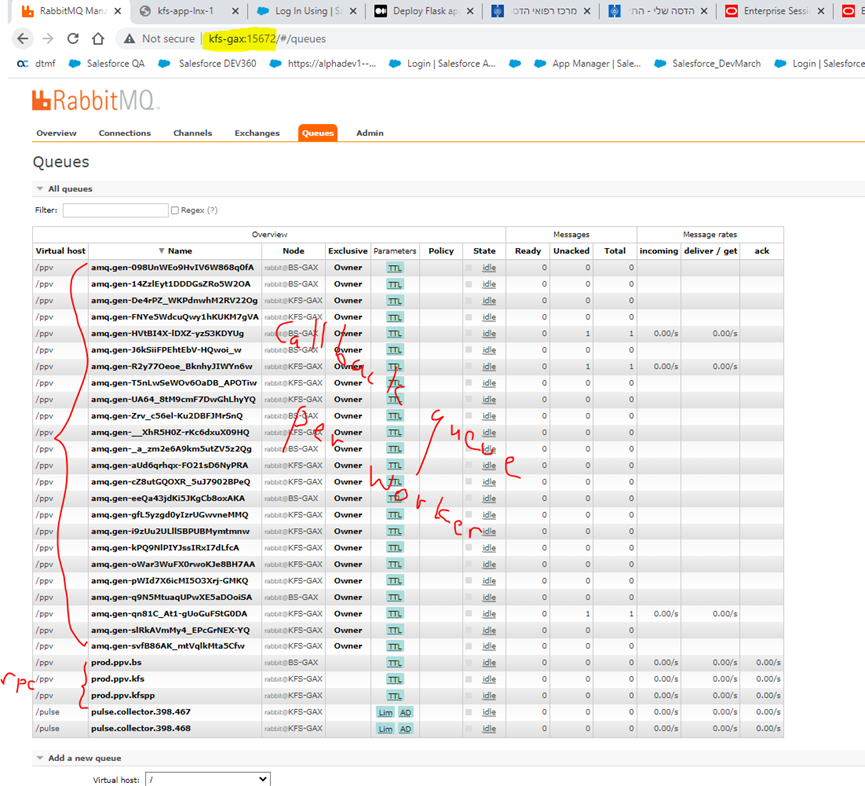Click AD tag on pulse.collector.398.468 row
Viewport: 865px width, 786px height.
click(405, 729)
